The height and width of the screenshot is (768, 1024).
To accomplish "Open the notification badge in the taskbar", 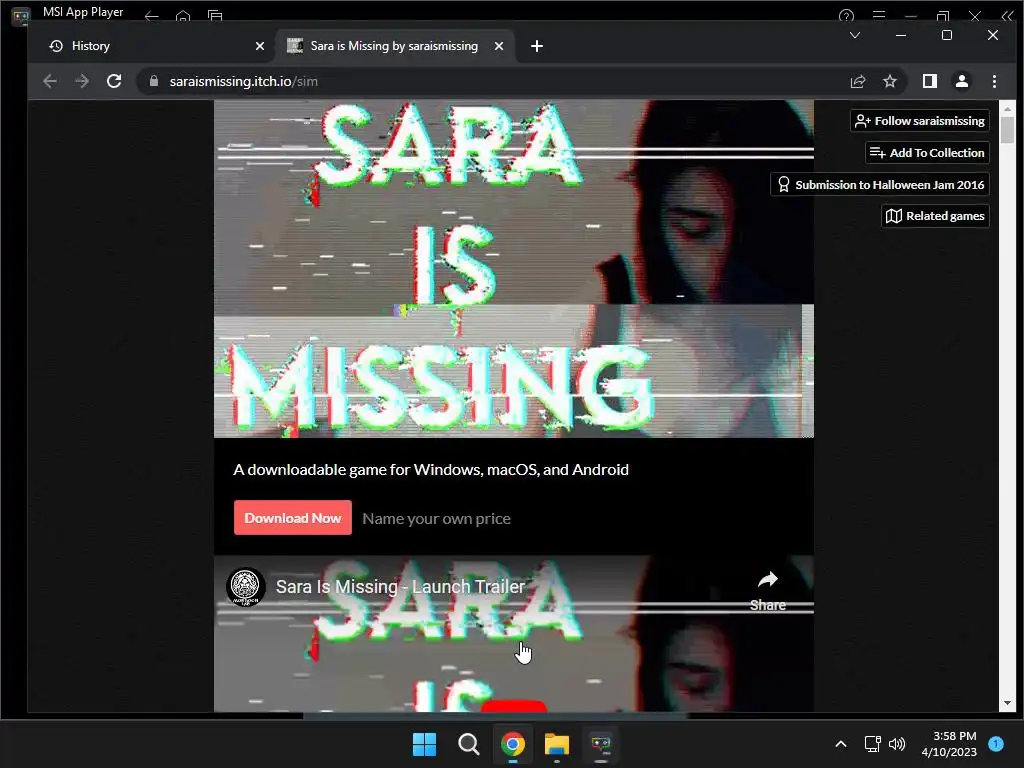I will pyautogui.click(x=996, y=743).
